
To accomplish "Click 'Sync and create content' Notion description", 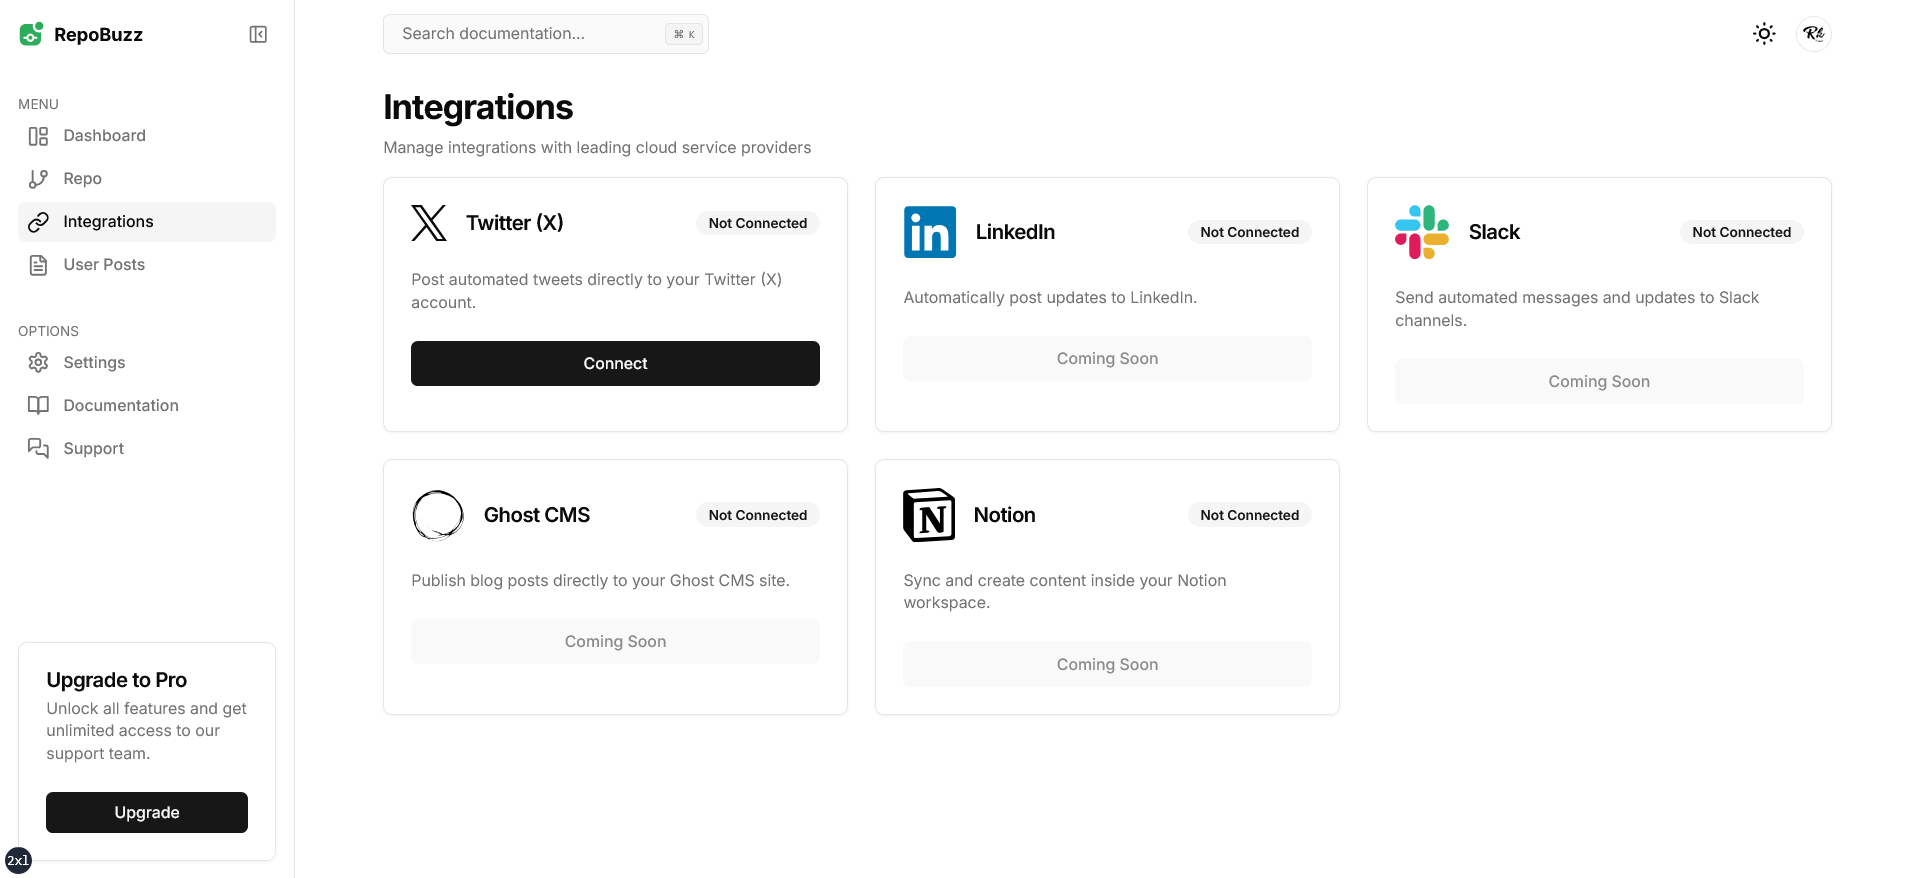I will pyautogui.click(x=1064, y=592).
